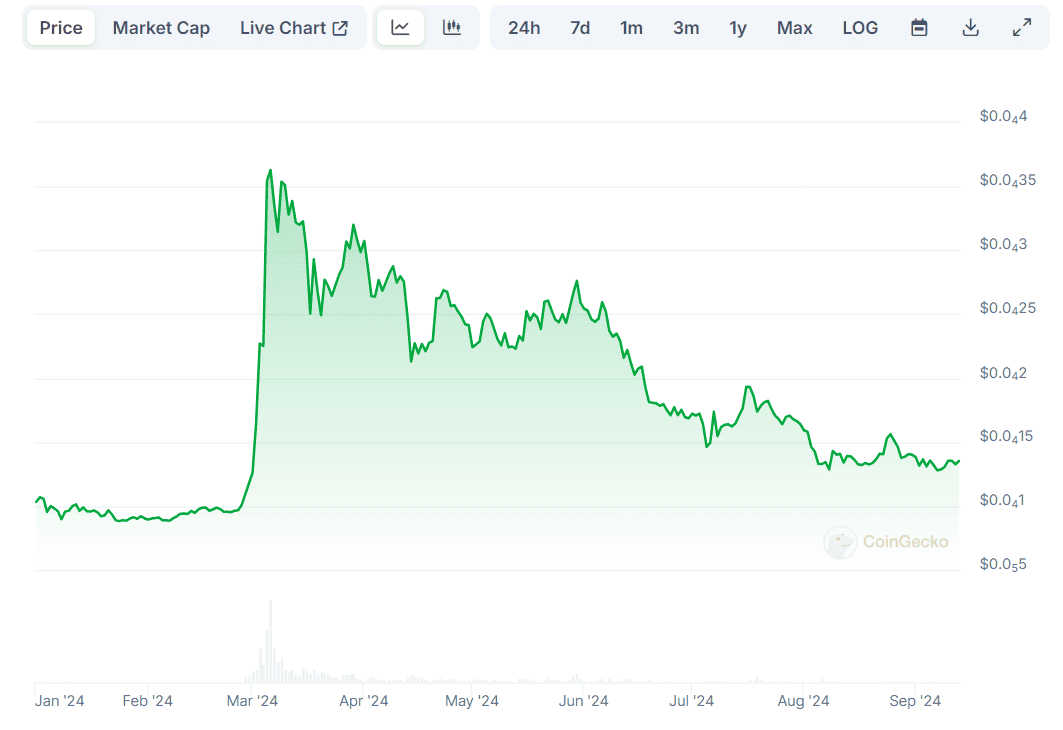This screenshot has width=1063, height=730.
Task: Click the Jun '24 x-axis label
Action: click(x=583, y=701)
